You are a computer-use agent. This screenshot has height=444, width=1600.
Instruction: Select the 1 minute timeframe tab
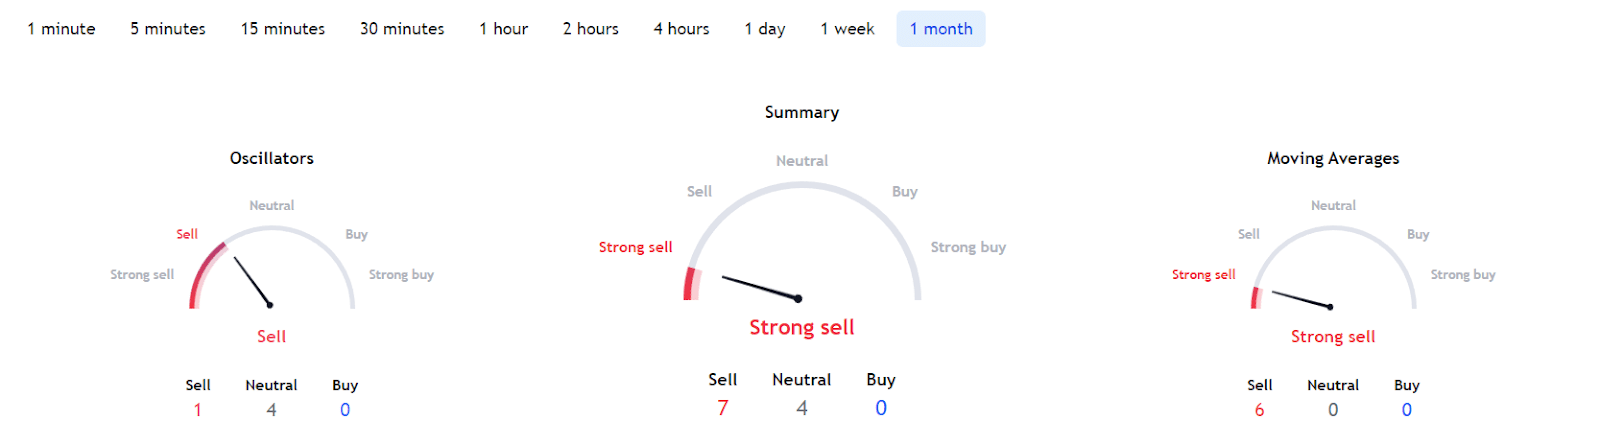61,29
